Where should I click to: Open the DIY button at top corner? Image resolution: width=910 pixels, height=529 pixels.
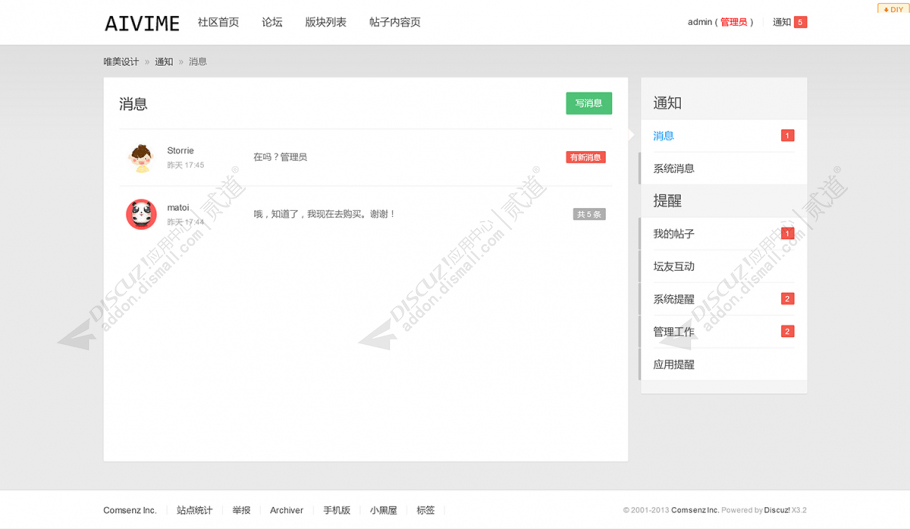[893, 9]
